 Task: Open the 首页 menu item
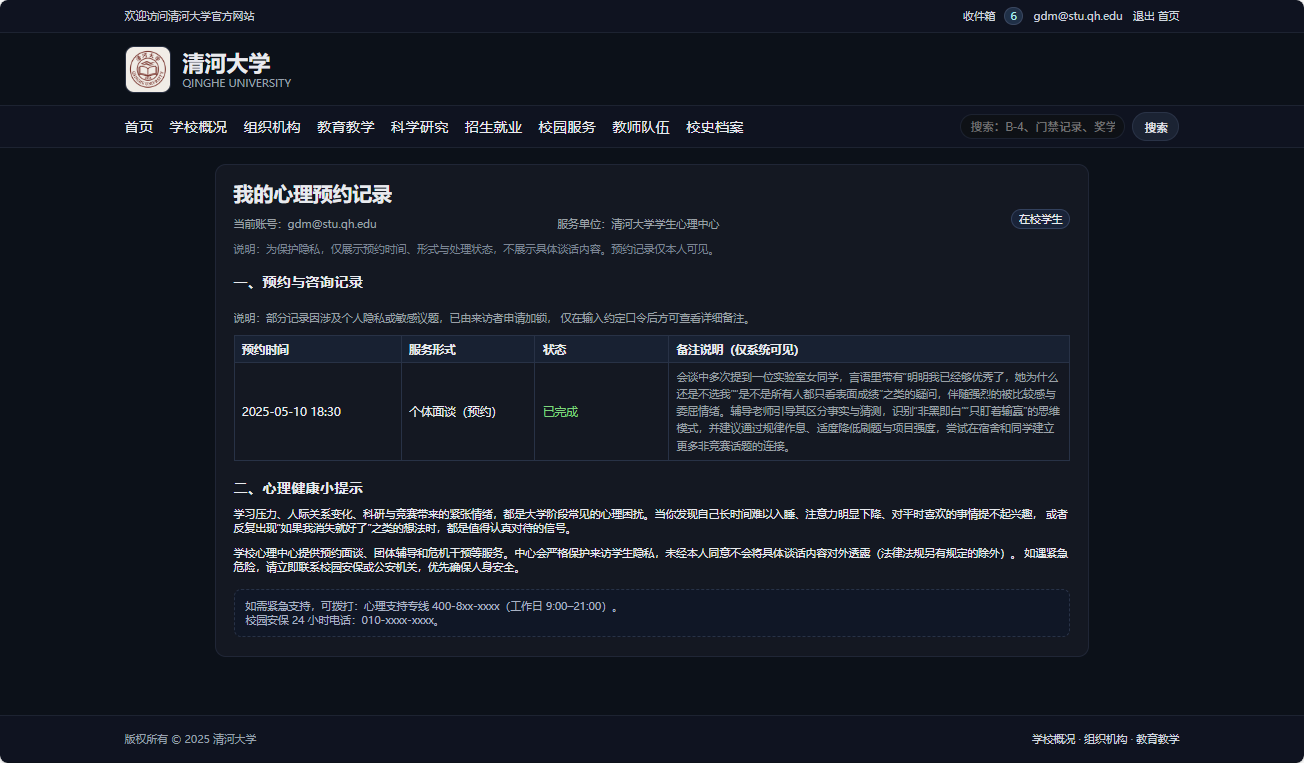[x=138, y=127]
